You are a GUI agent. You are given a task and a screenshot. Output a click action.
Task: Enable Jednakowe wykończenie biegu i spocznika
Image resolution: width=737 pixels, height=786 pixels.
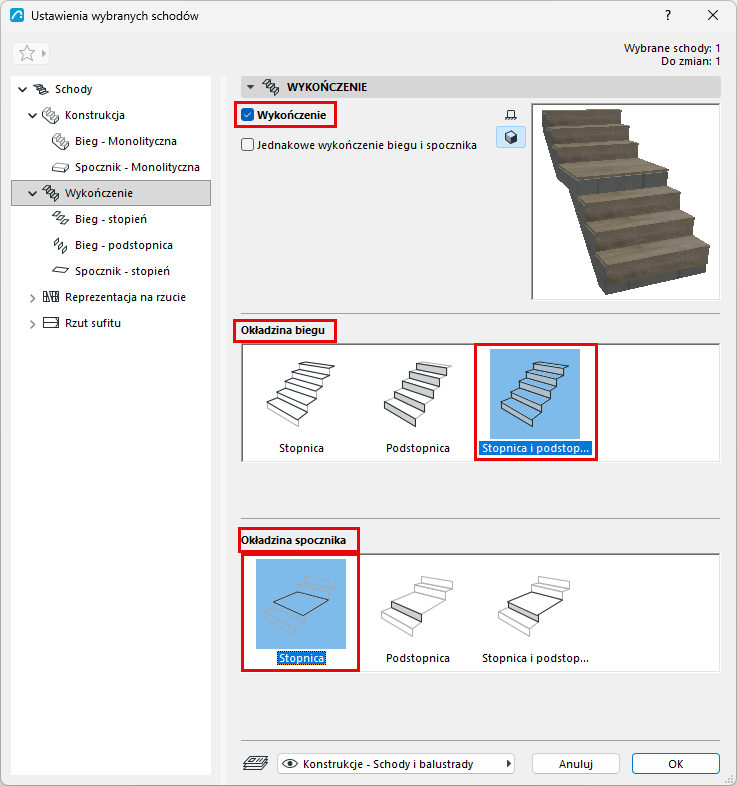point(248,145)
